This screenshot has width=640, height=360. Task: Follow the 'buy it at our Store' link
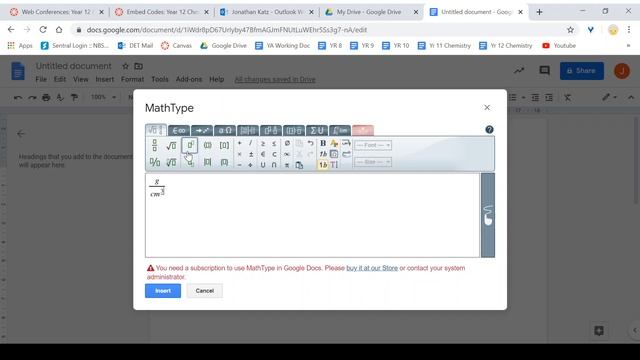(372, 268)
